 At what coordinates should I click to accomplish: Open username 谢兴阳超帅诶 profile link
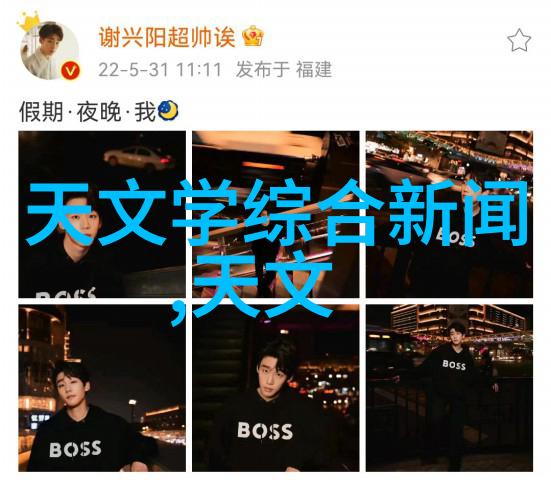(x=167, y=37)
